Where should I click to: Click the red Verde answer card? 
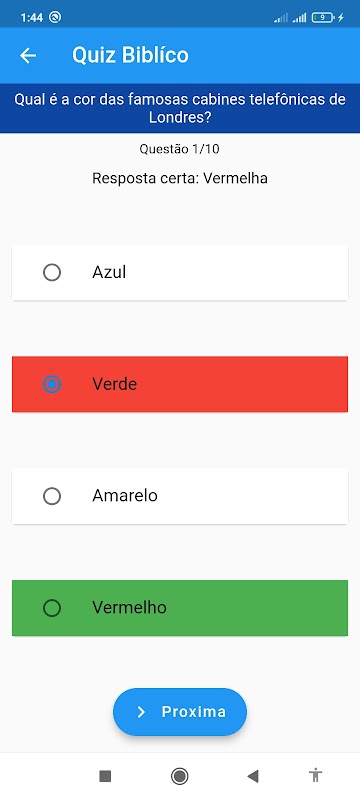click(x=180, y=384)
